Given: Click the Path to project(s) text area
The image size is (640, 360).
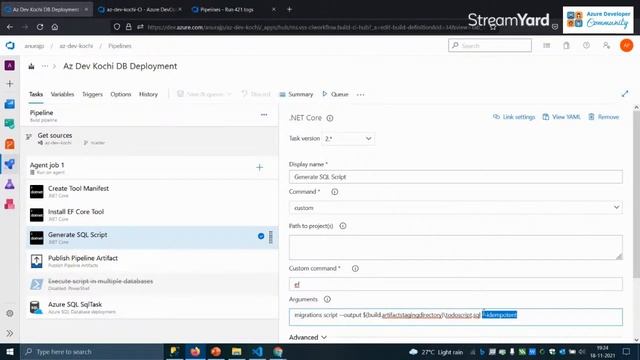Looking at the screenshot, I should tap(456, 247).
